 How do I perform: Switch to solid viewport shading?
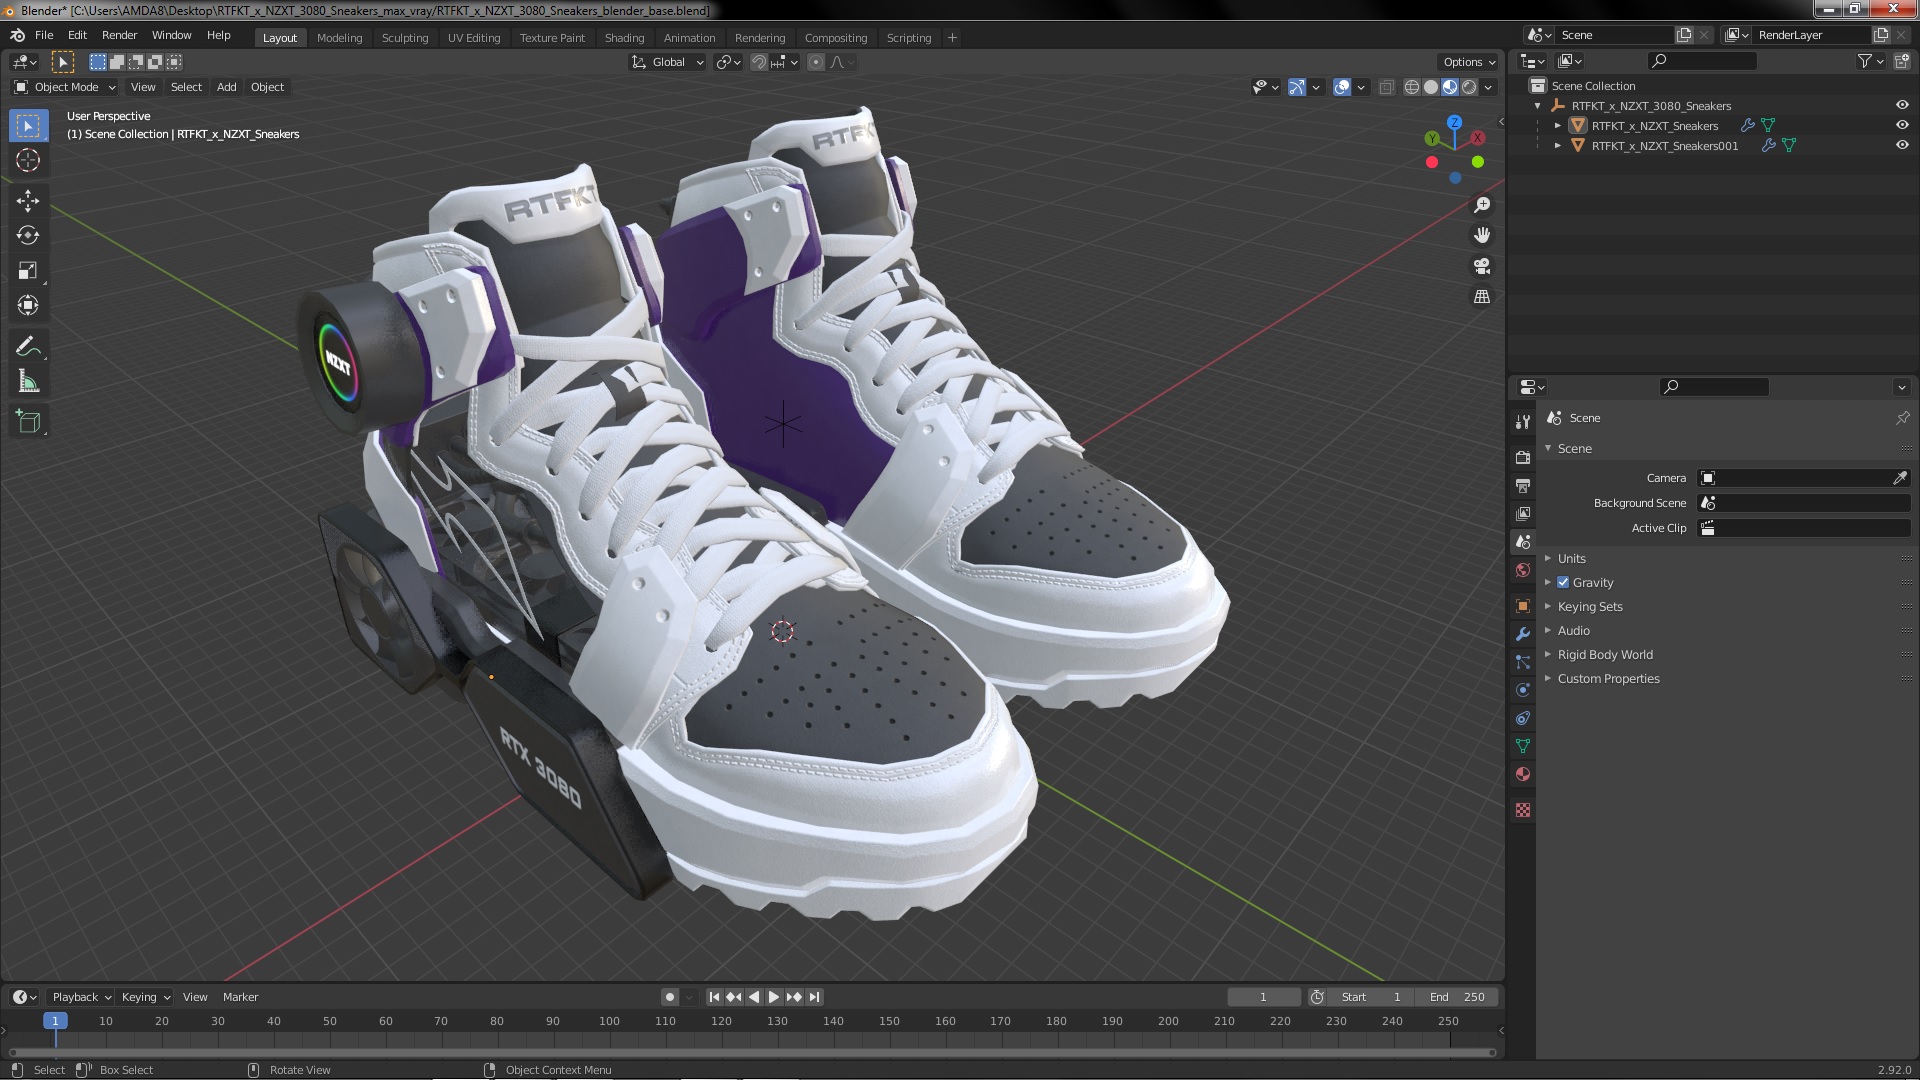click(1431, 87)
